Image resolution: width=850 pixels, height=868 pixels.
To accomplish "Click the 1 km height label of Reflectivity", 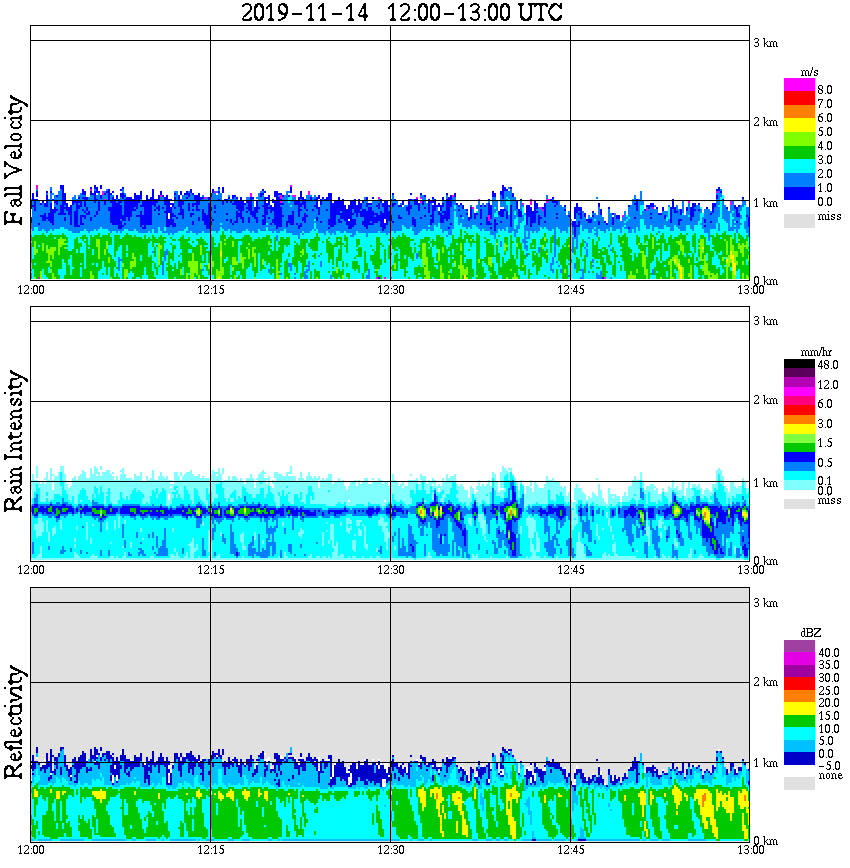I will point(765,763).
